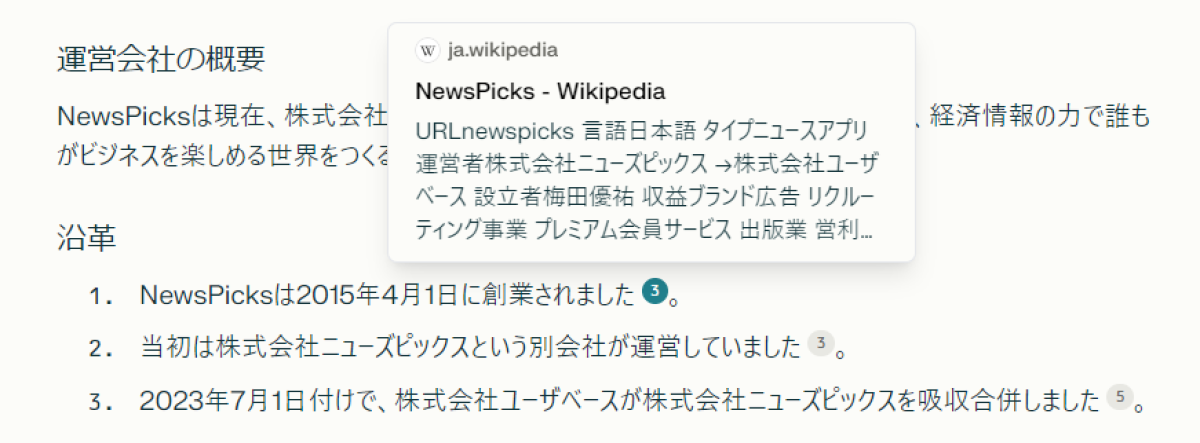Click the list item about 2023年7月1日 merger
The image size is (1200, 443).
(620, 400)
